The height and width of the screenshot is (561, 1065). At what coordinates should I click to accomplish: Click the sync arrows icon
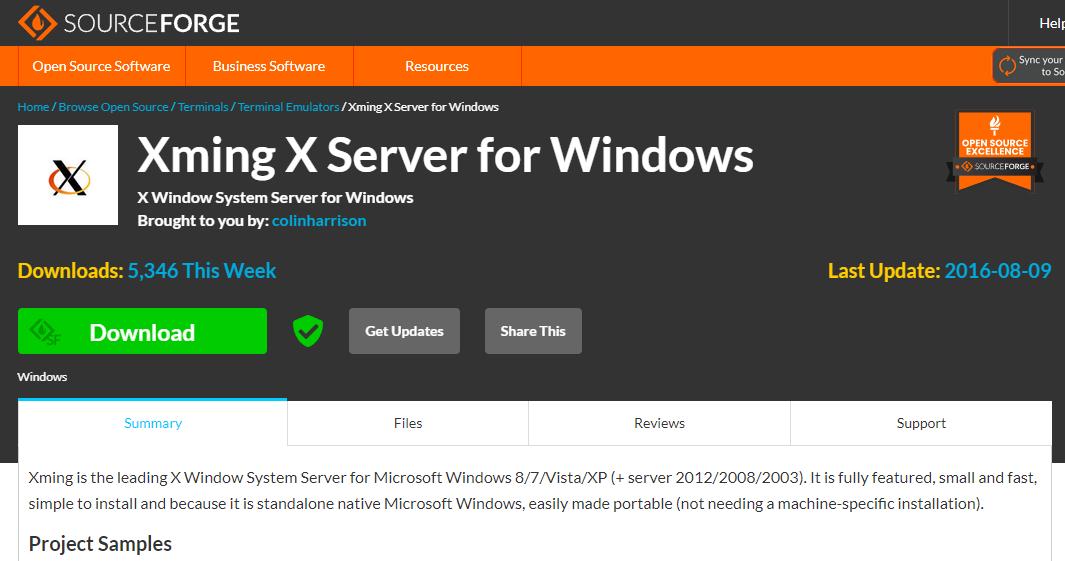point(1007,65)
